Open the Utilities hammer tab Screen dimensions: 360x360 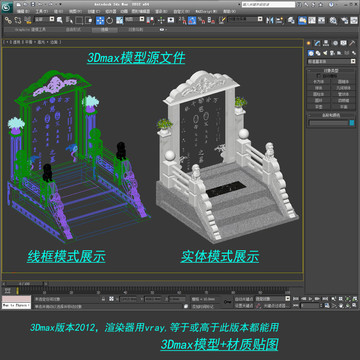tap(352, 43)
